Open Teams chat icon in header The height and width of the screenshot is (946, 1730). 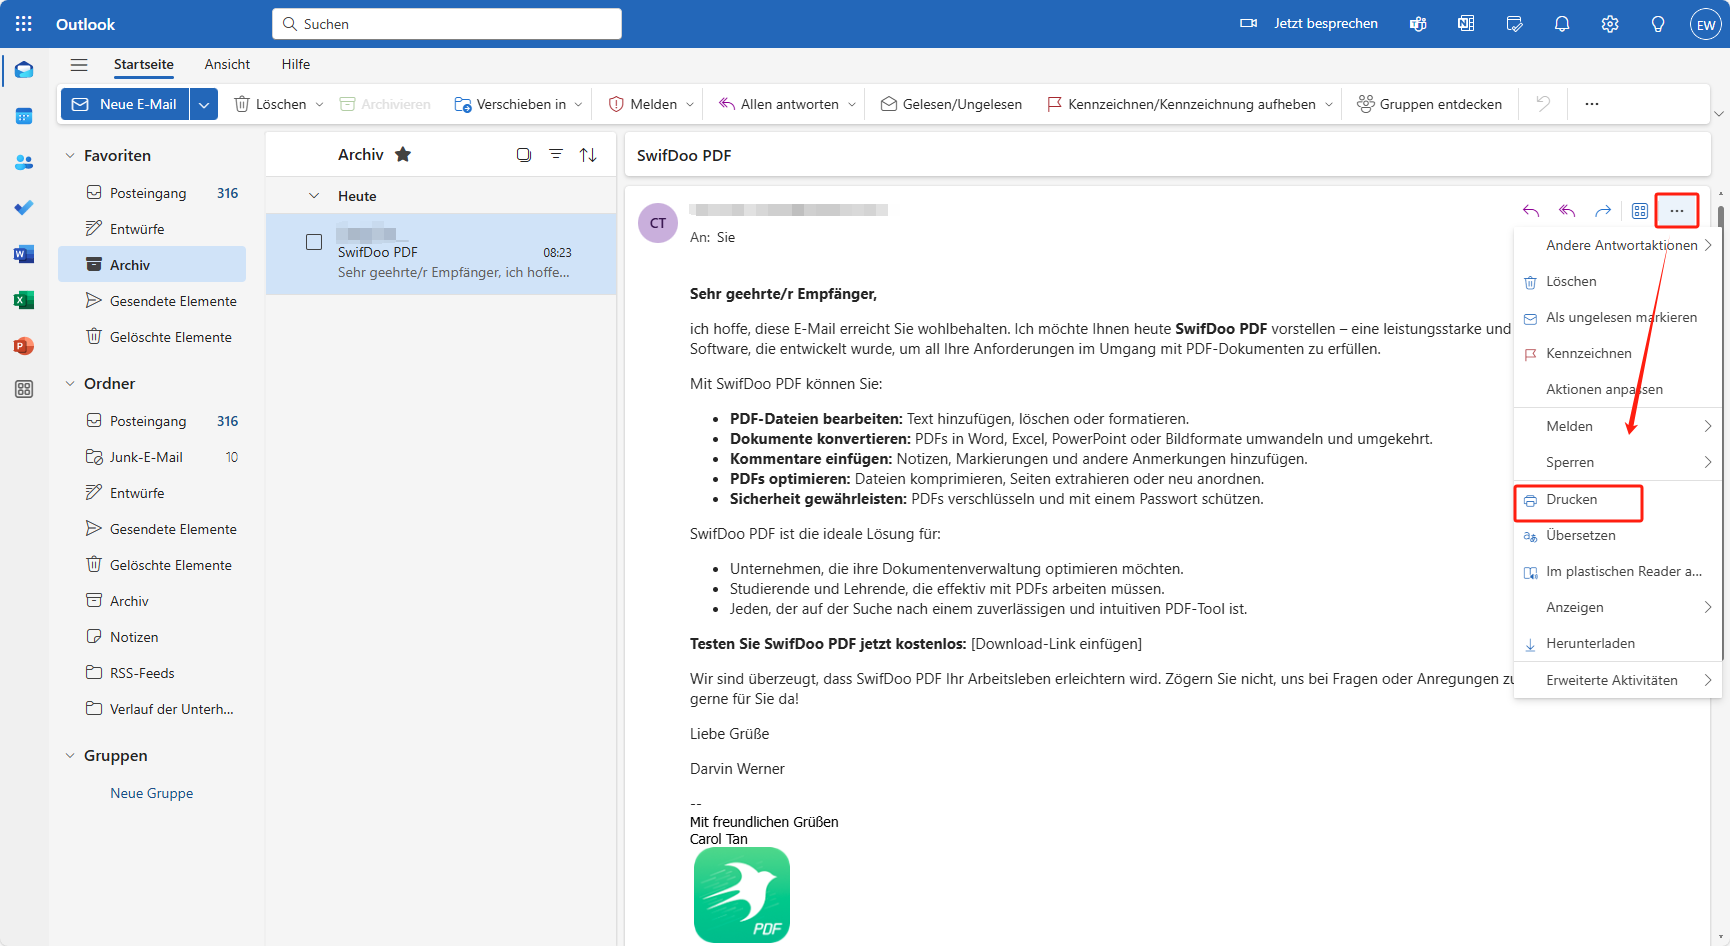pos(1418,24)
